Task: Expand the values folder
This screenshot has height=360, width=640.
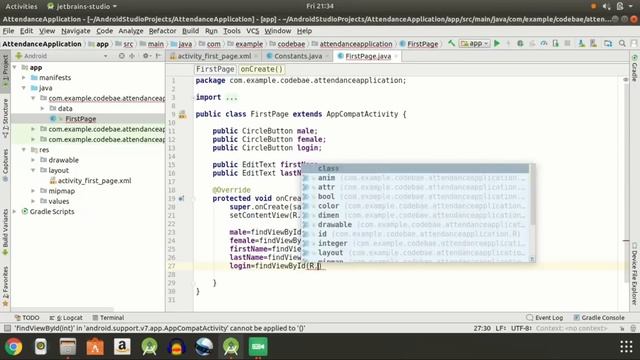Action: point(33,201)
